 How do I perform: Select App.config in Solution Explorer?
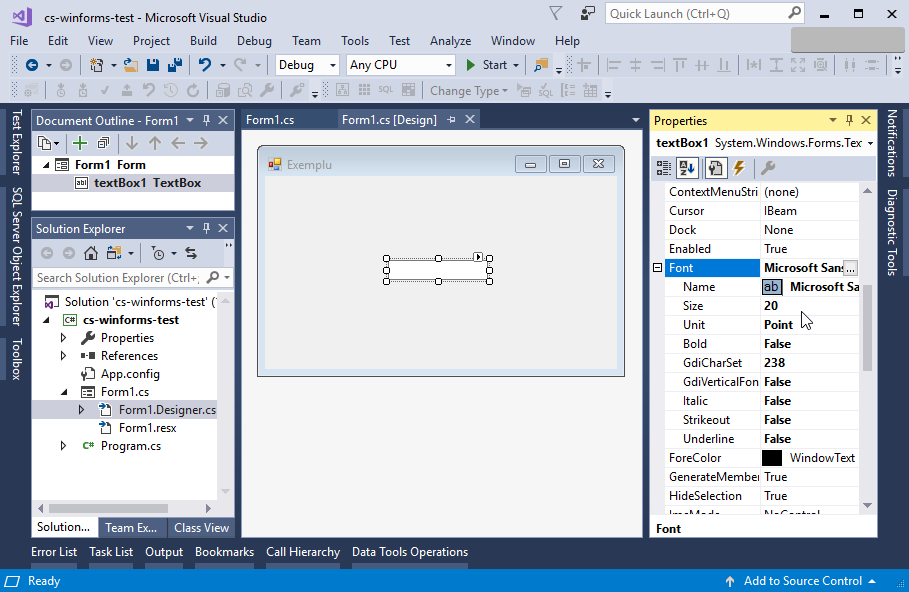[x=130, y=373]
